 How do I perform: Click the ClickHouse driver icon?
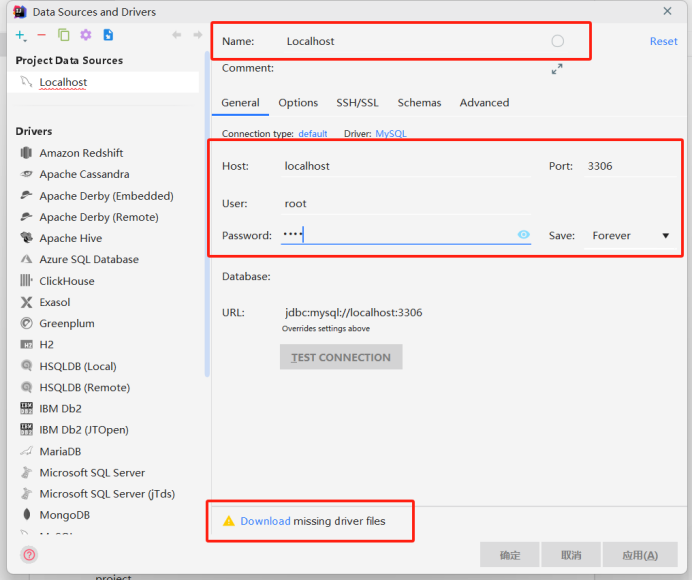pos(26,281)
